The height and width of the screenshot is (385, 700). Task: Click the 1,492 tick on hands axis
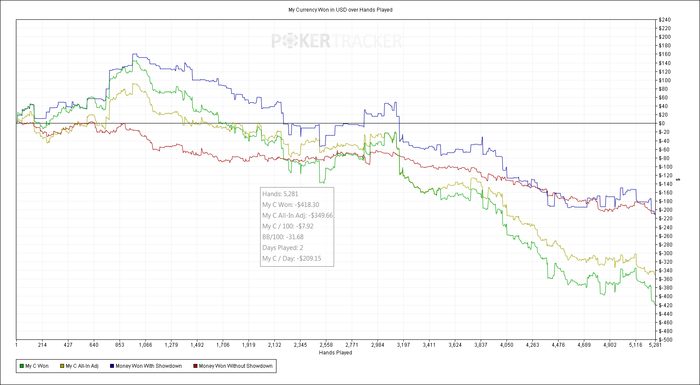click(x=197, y=345)
